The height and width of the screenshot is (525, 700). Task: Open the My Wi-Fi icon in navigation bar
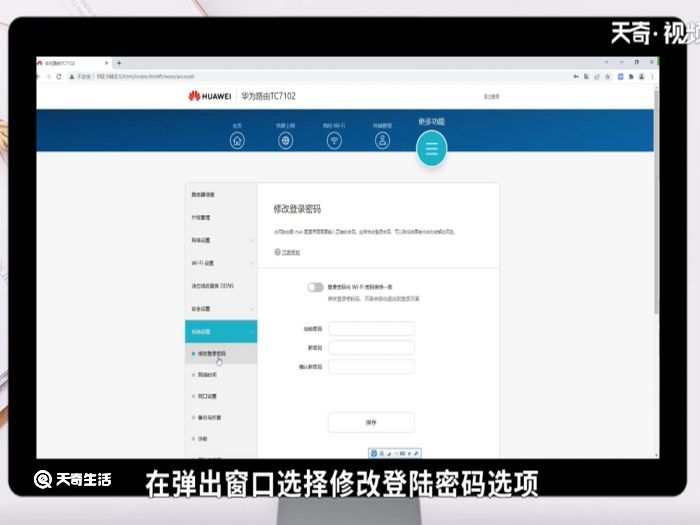[334, 141]
